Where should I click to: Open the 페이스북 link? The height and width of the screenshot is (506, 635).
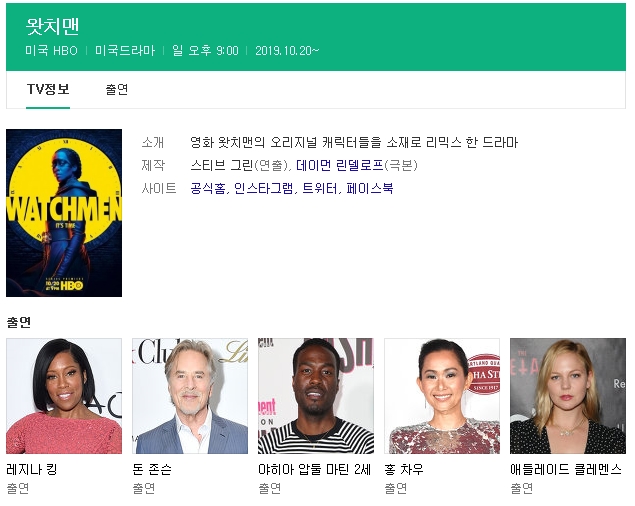(x=369, y=188)
